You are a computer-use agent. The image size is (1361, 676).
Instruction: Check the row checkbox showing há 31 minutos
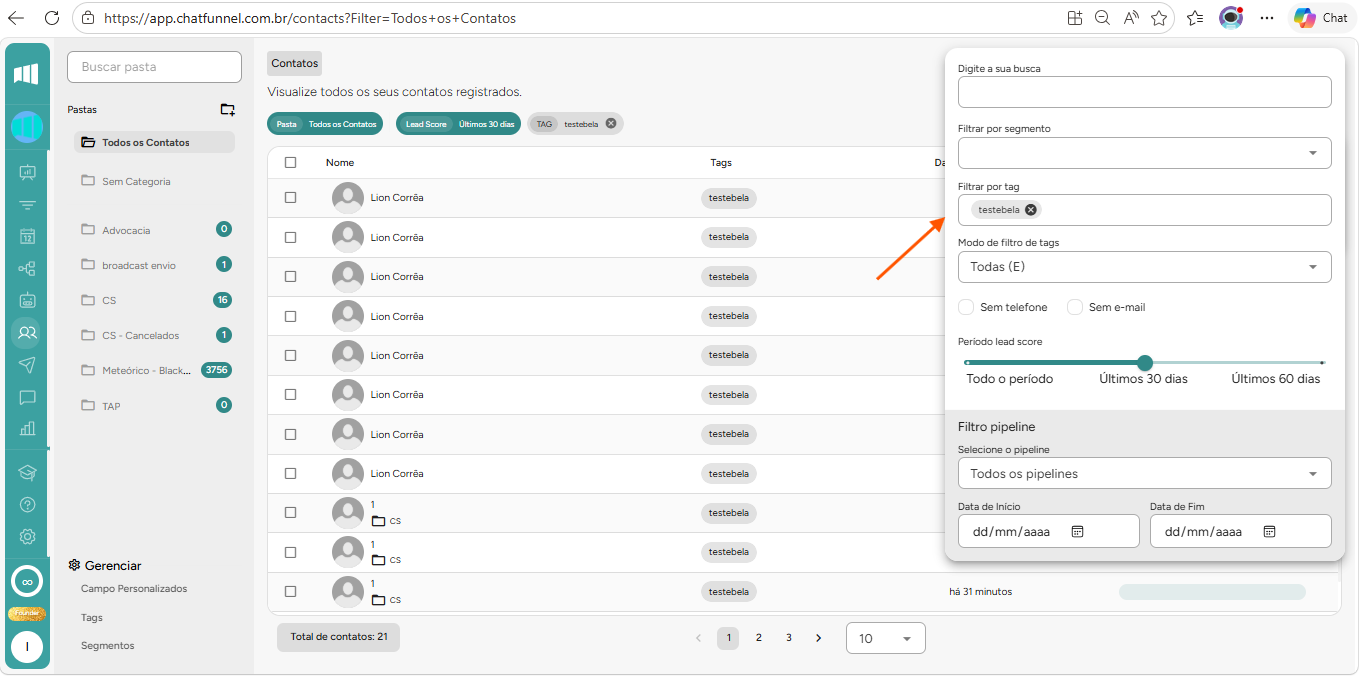tap(291, 592)
